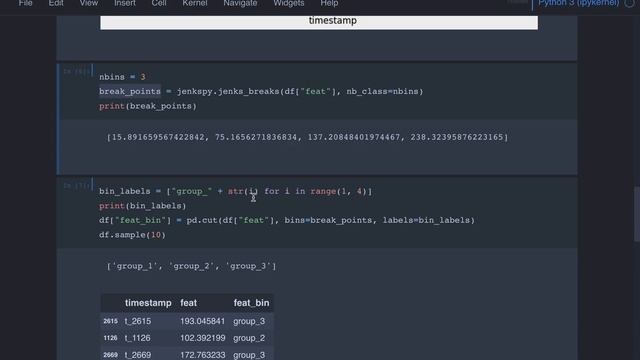Open the Kernel menu
Screen dimensions: 640x360
(195, 3)
